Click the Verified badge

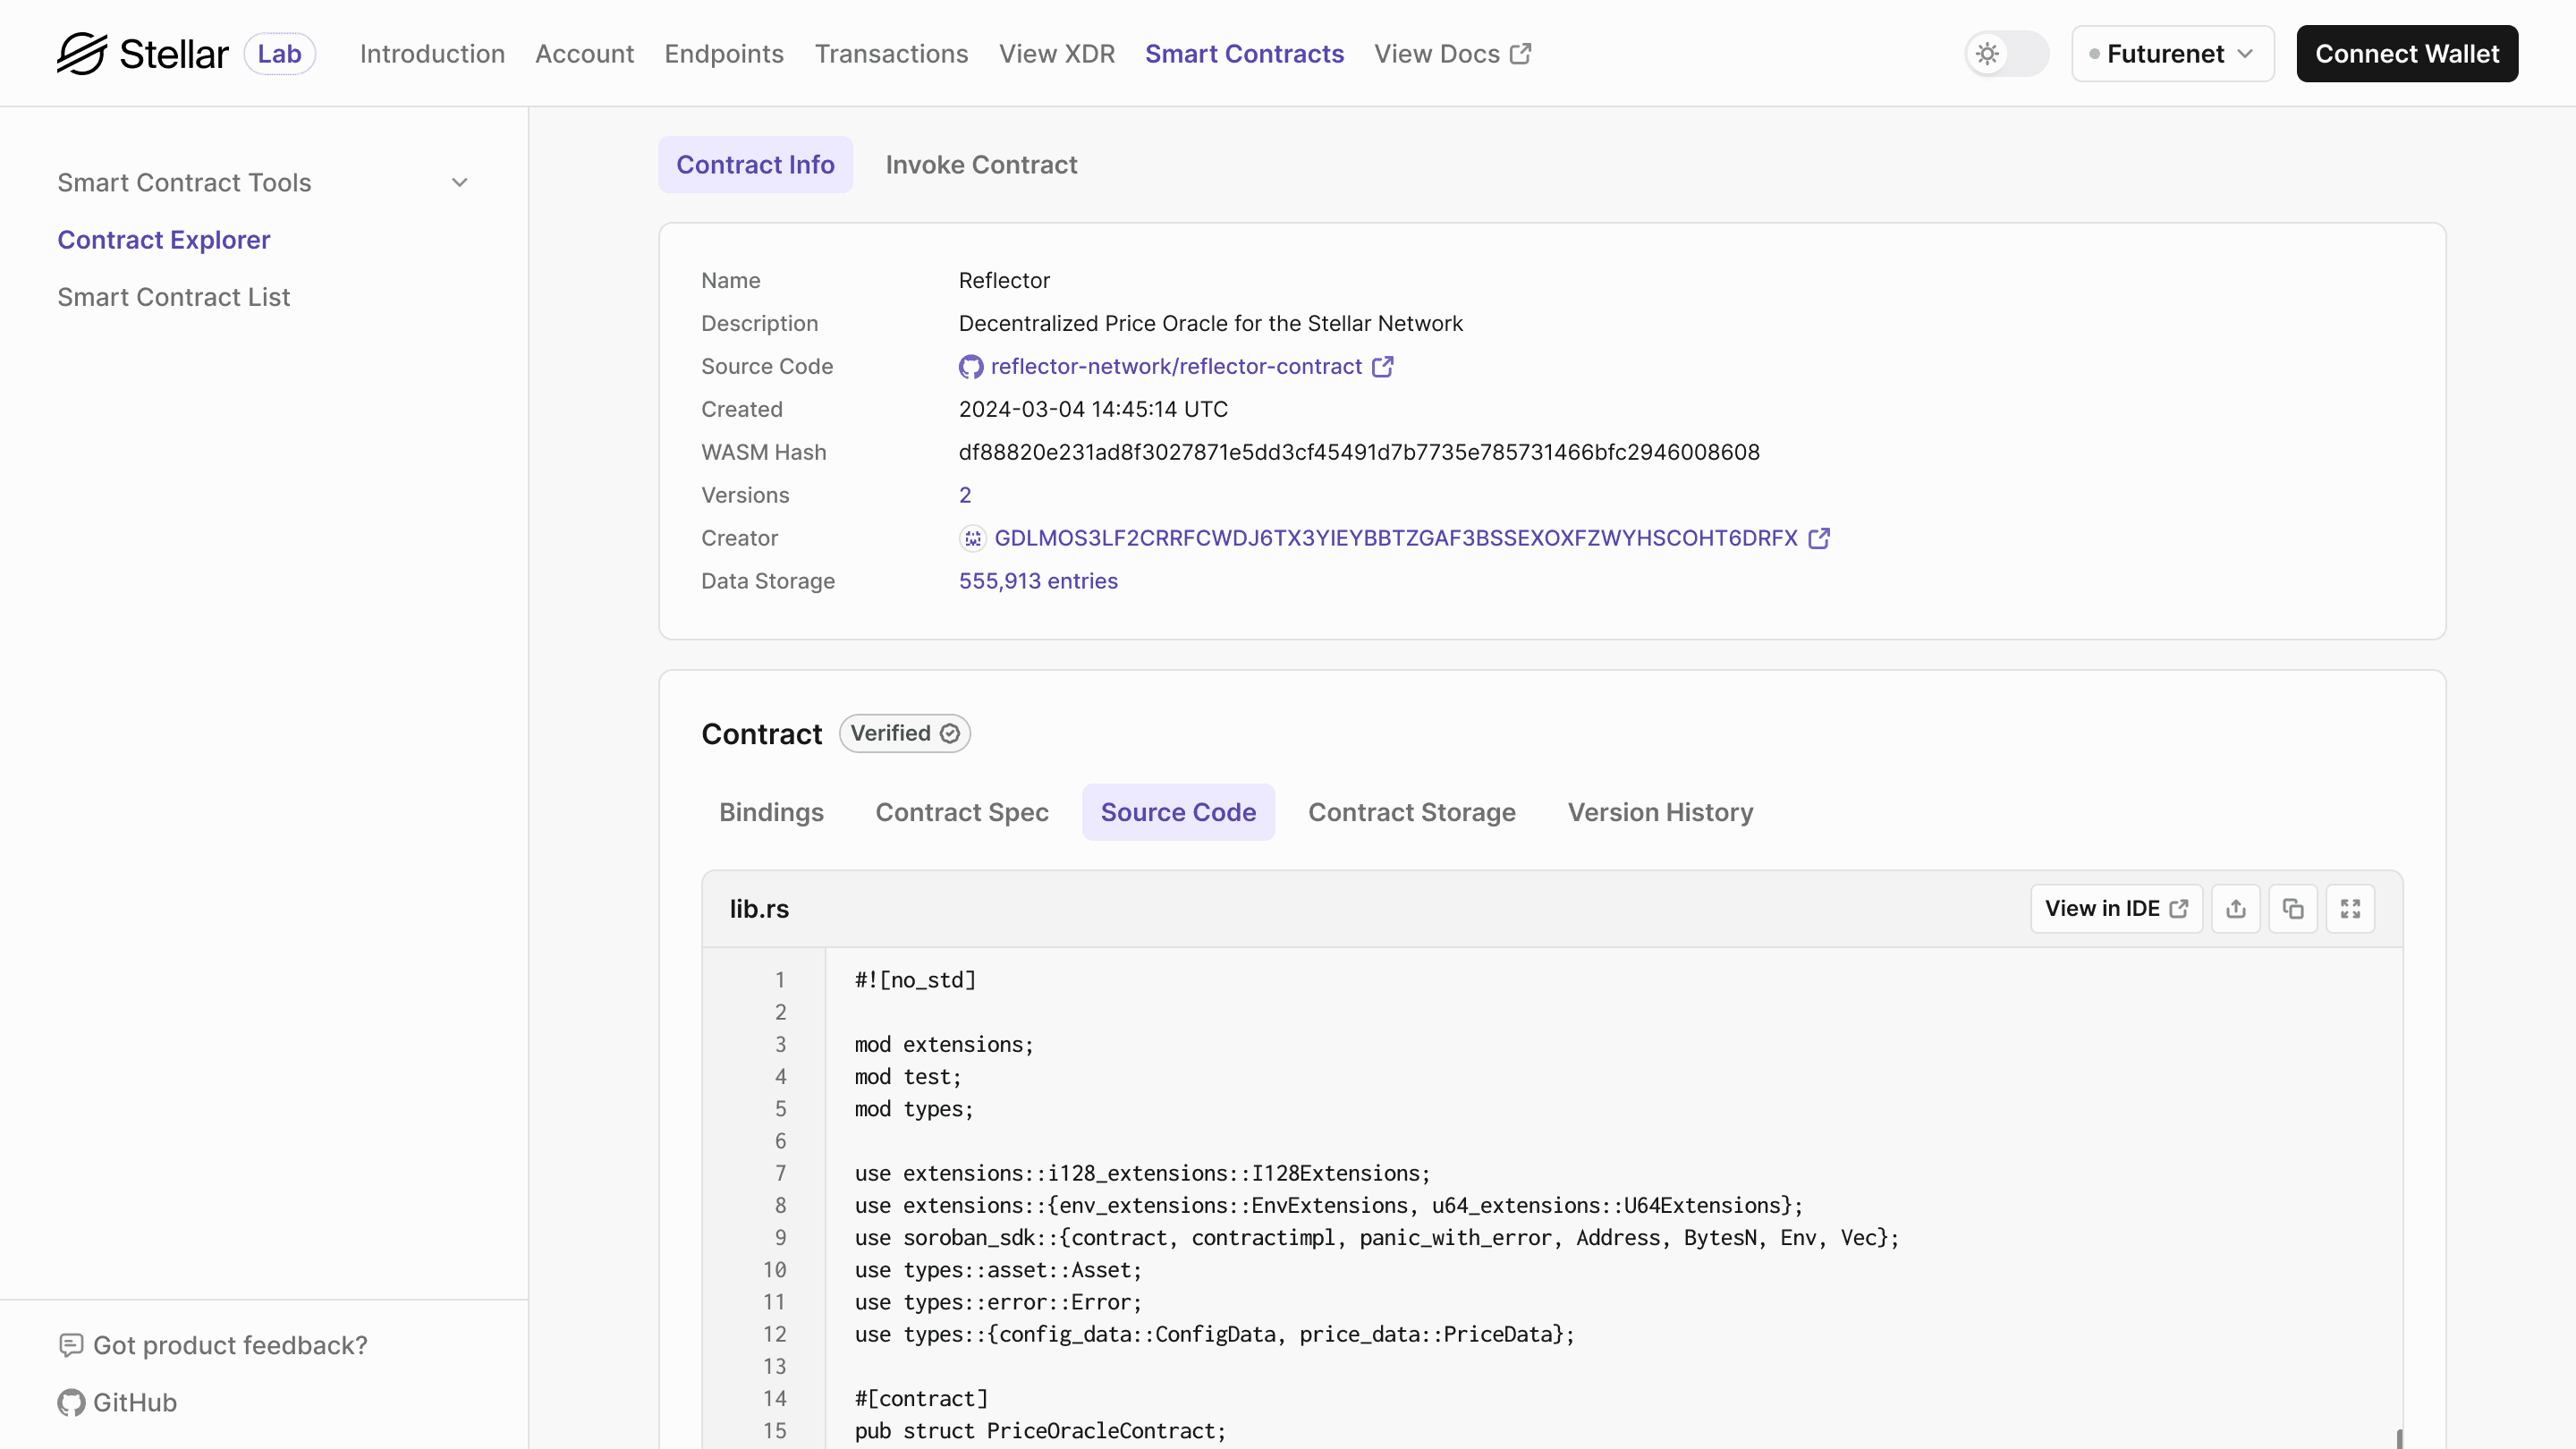[x=904, y=733]
